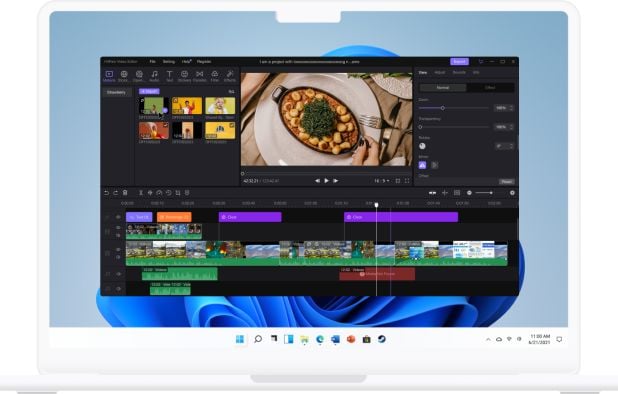The image size is (618, 394).
Task: Open the File menu
Action: pos(153,61)
